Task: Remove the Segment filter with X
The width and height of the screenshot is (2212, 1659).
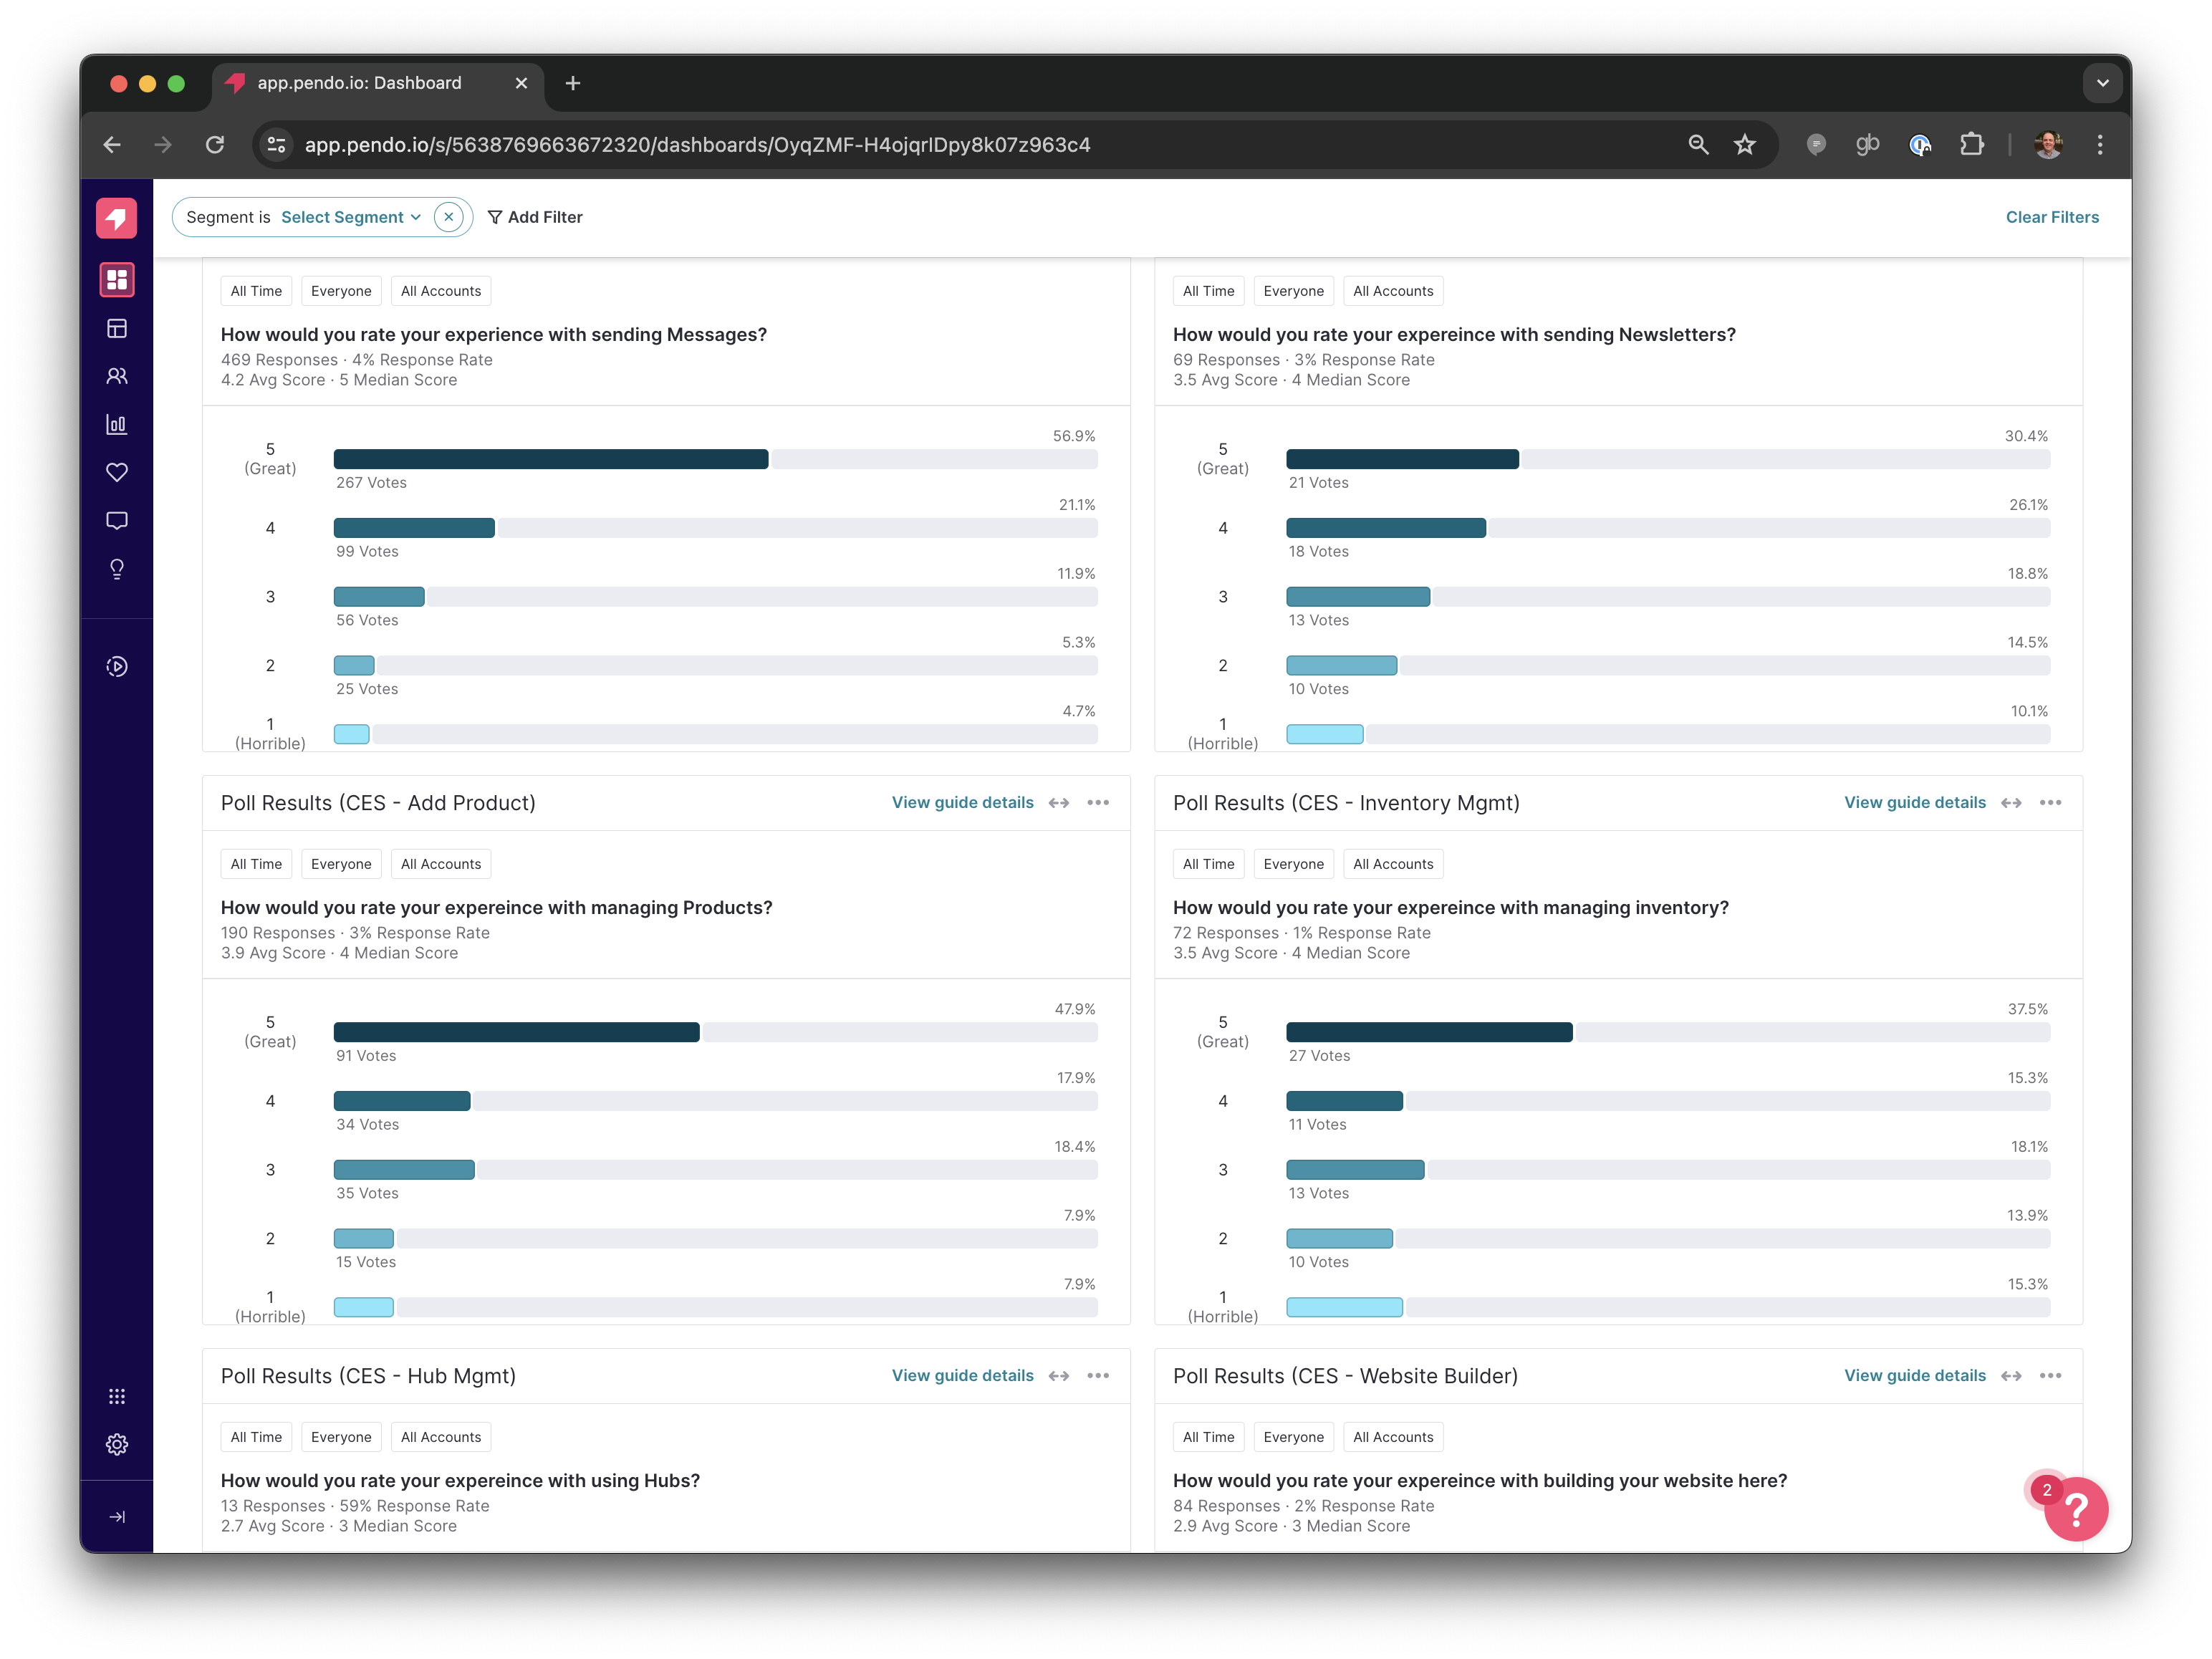Action: coord(449,217)
